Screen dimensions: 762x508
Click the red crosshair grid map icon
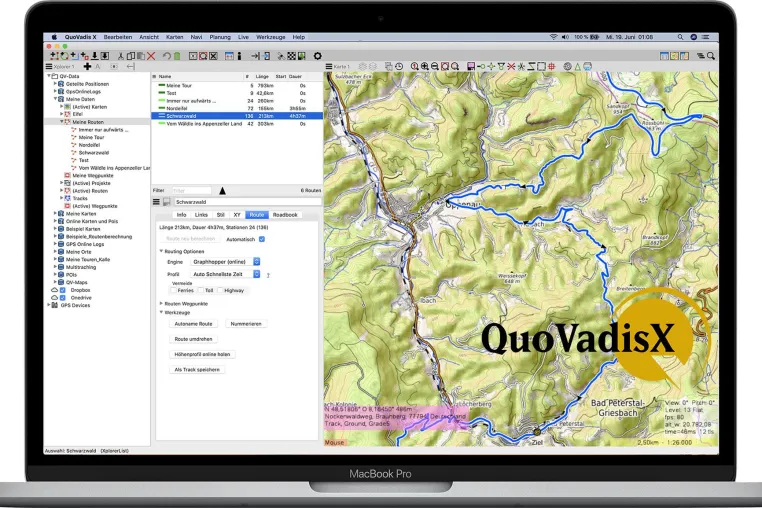(x=552, y=67)
